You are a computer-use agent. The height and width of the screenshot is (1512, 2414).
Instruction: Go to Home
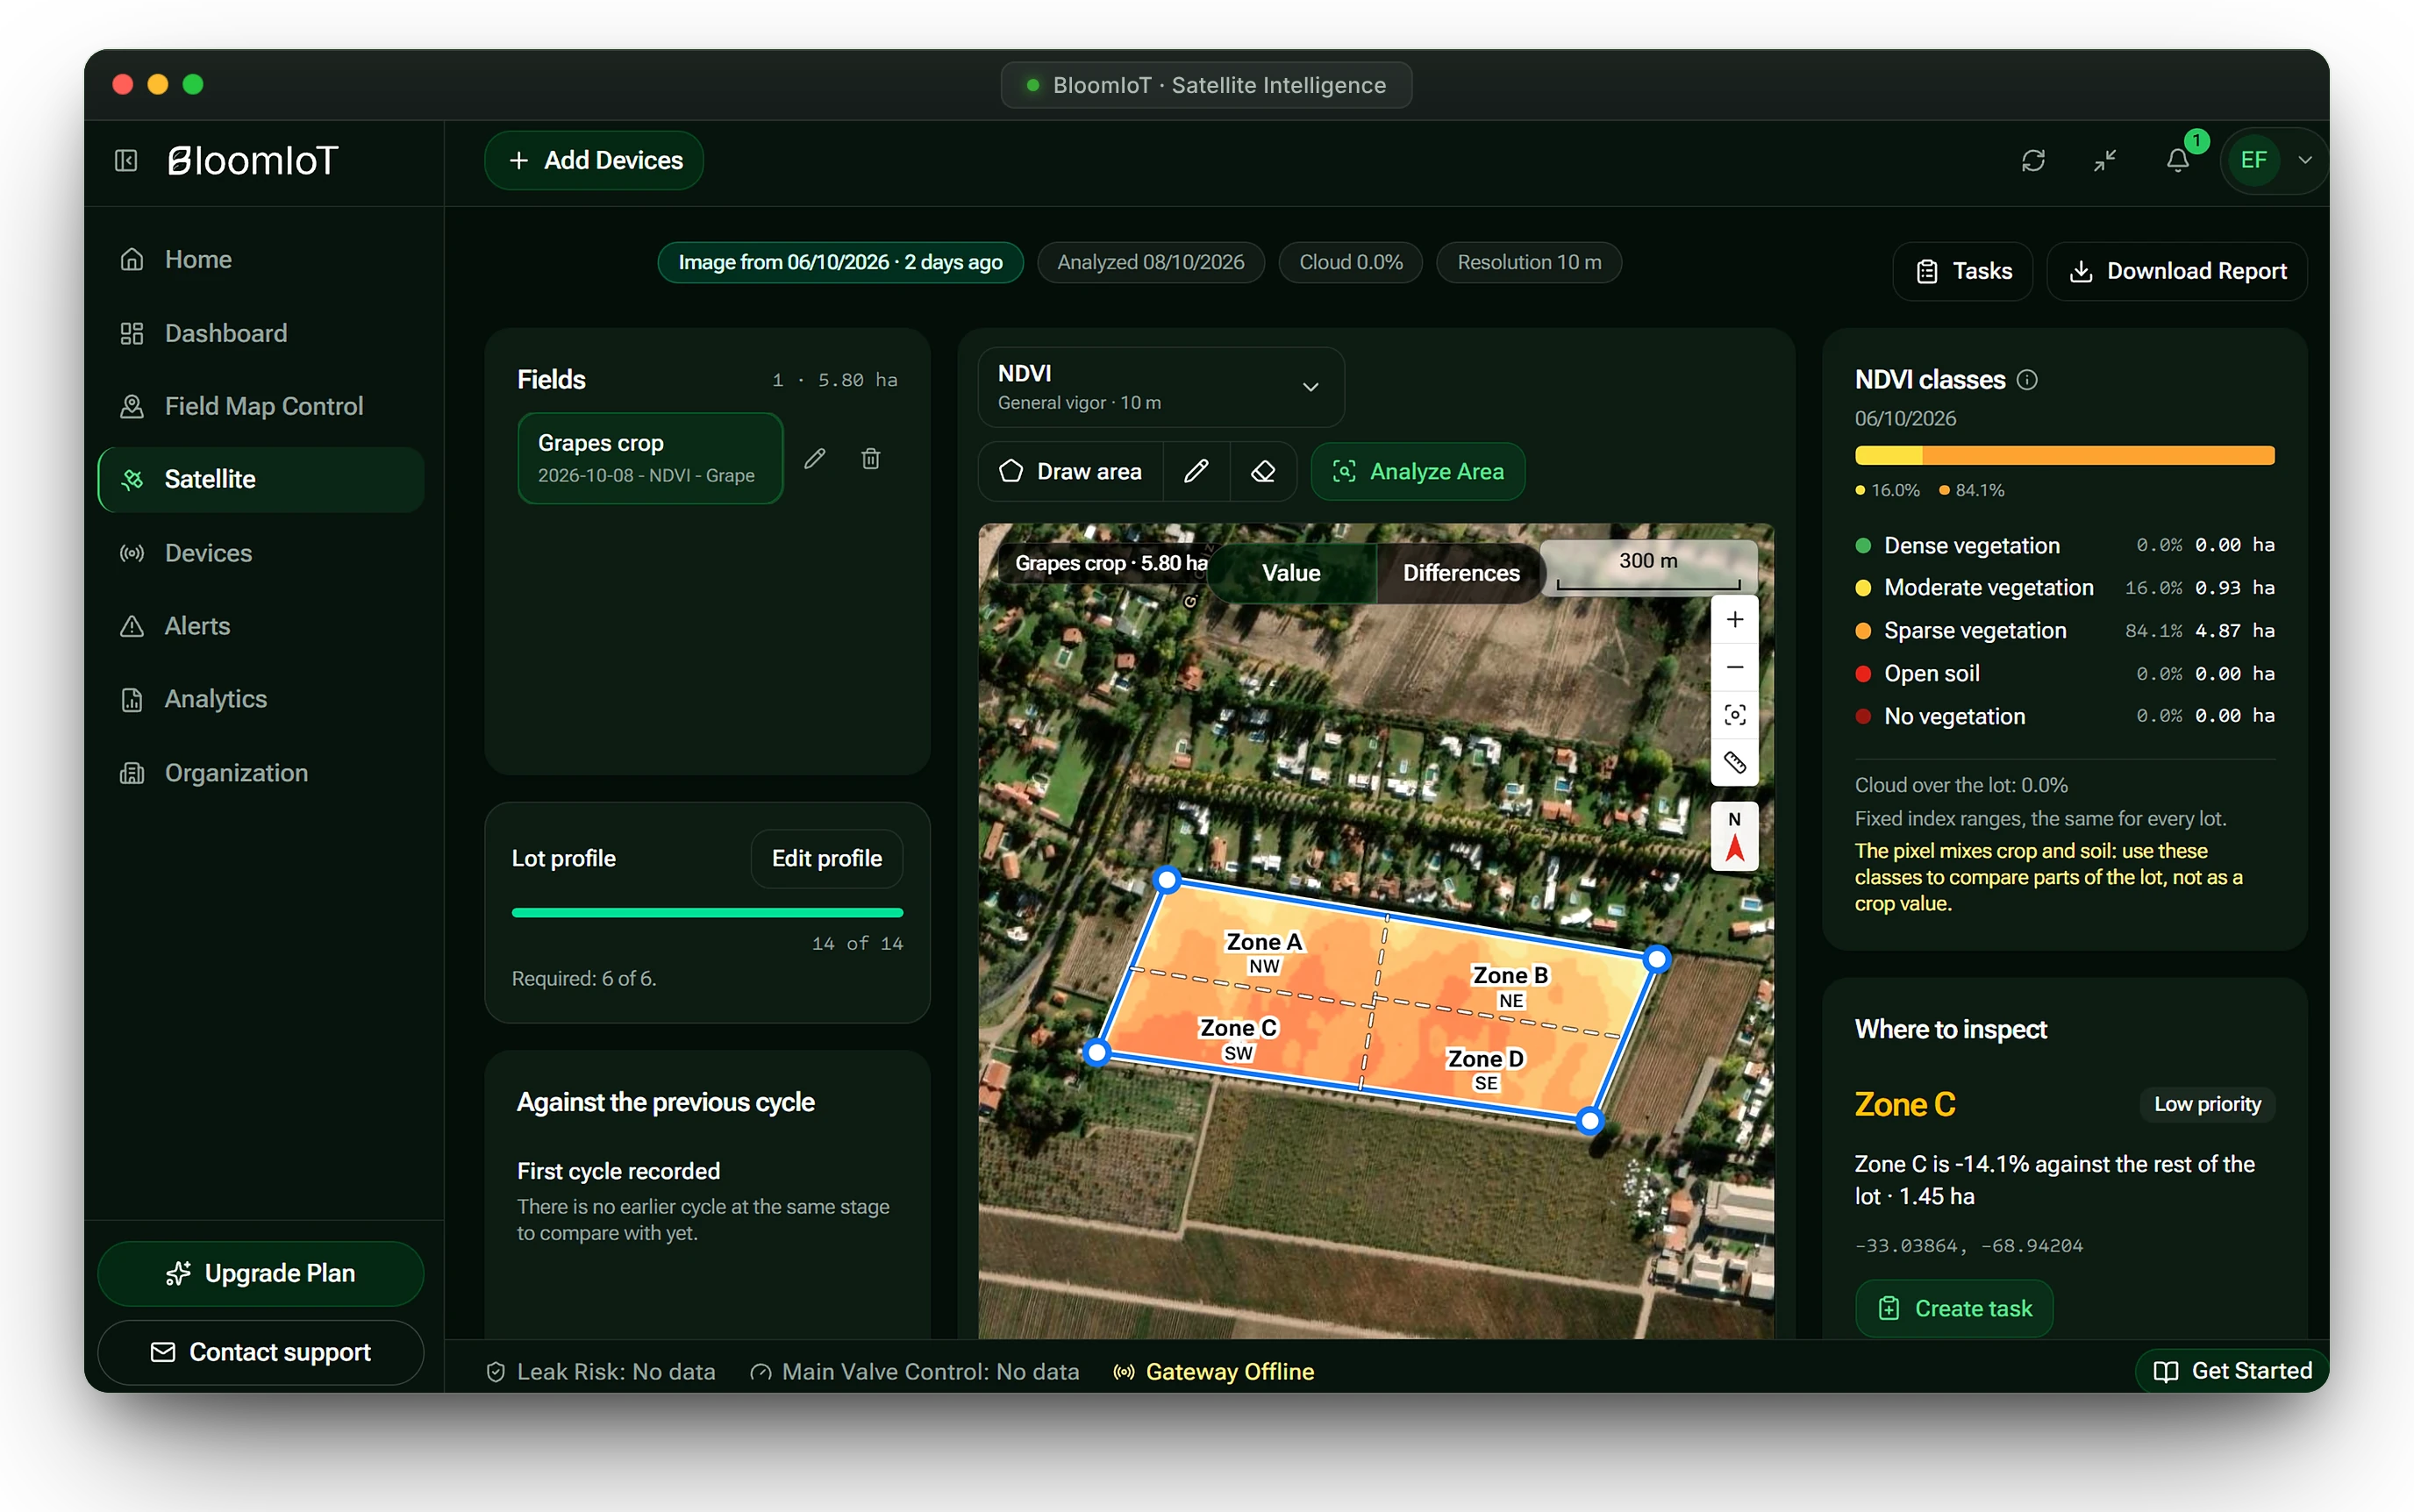[x=261, y=259]
